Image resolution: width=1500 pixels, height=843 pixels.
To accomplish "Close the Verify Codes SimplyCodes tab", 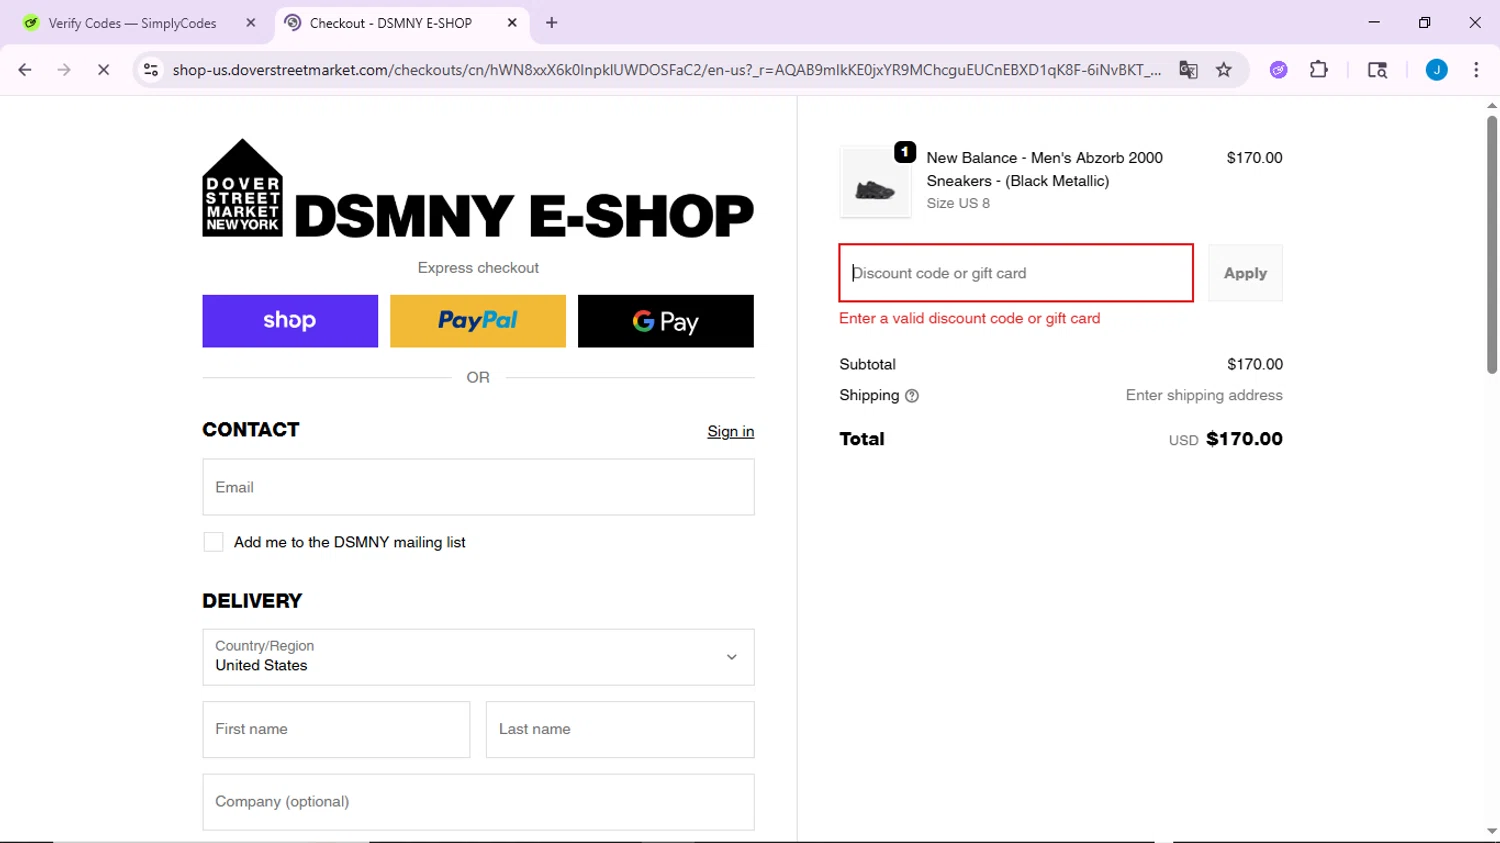I will [251, 23].
